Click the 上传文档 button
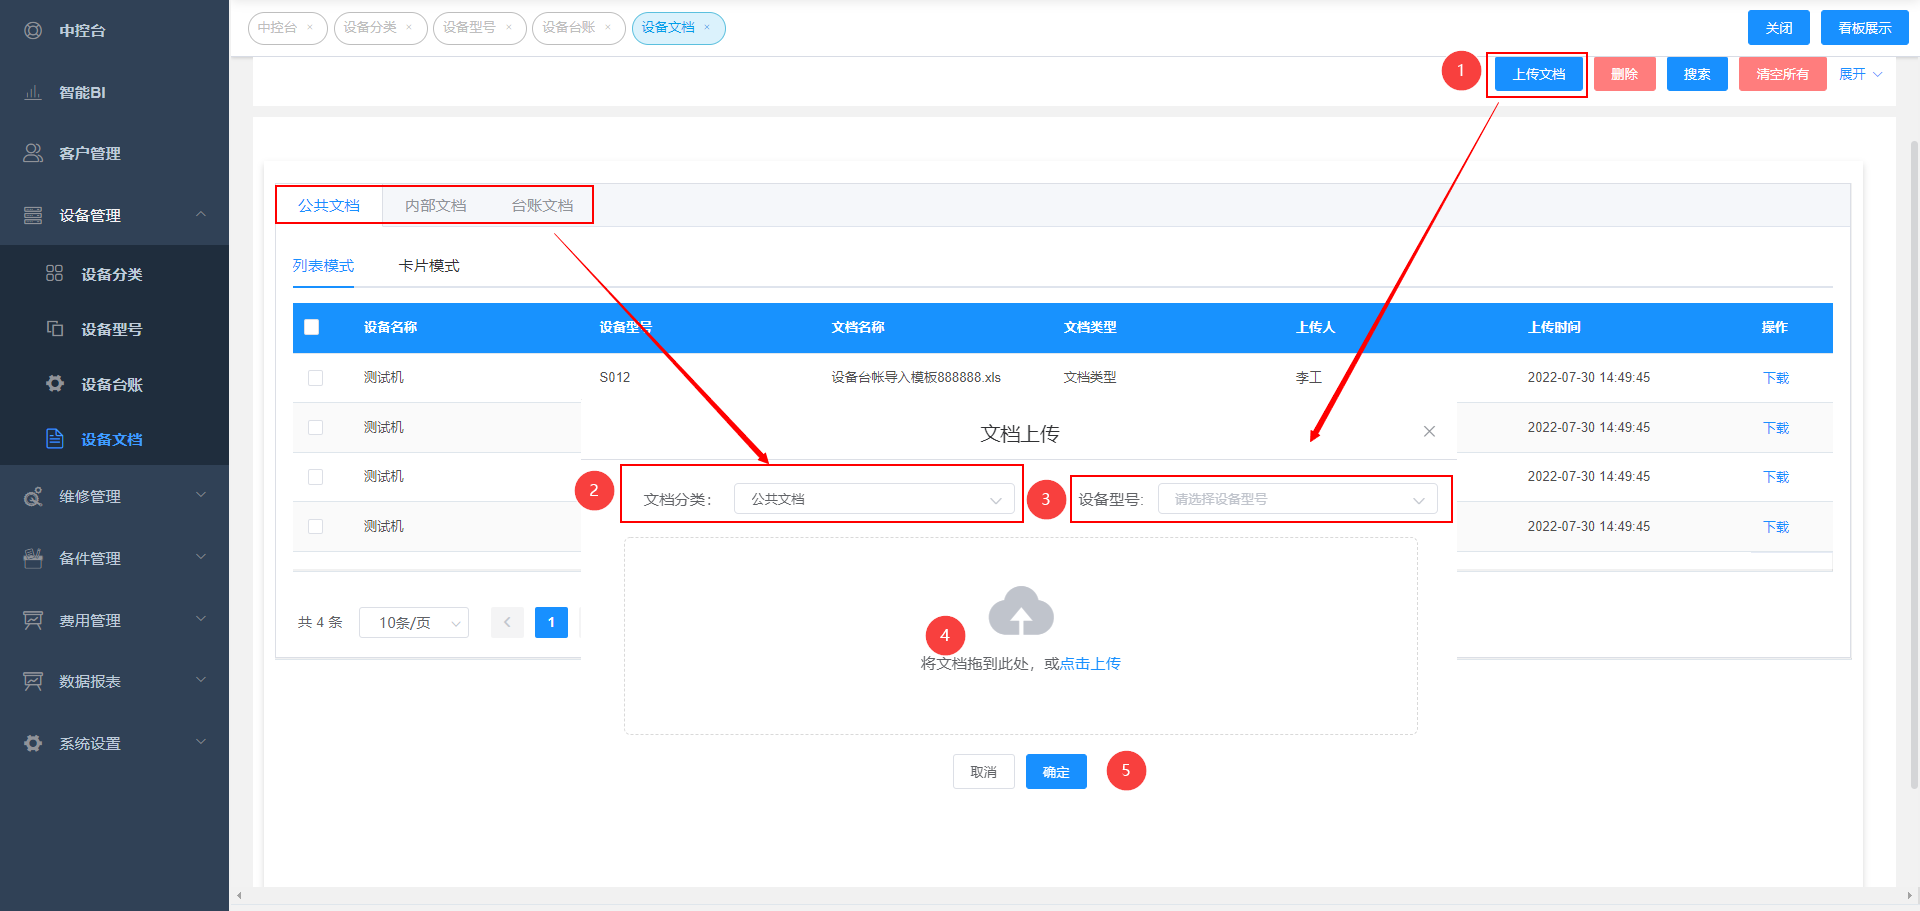 (x=1538, y=74)
